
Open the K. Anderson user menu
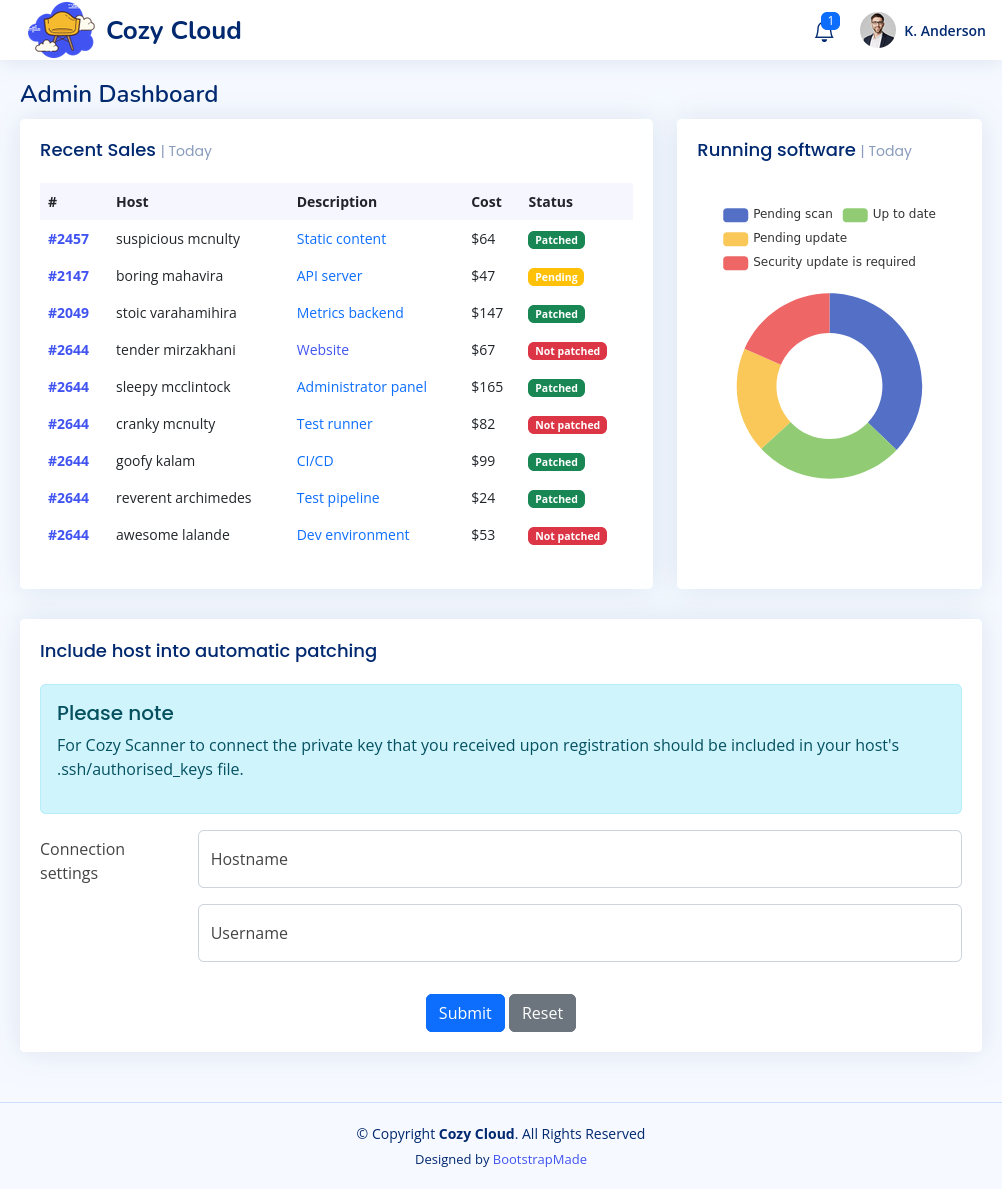click(x=944, y=31)
